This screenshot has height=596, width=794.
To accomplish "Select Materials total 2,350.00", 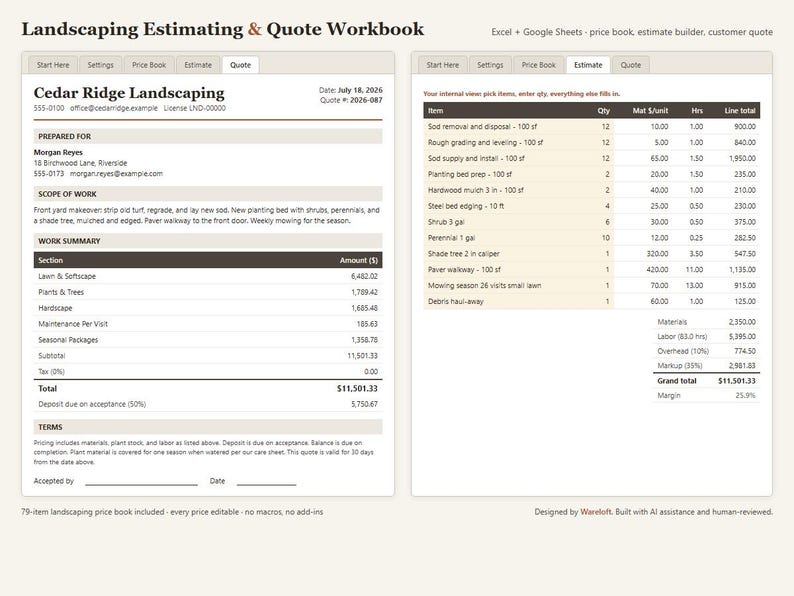I will coord(742,322).
